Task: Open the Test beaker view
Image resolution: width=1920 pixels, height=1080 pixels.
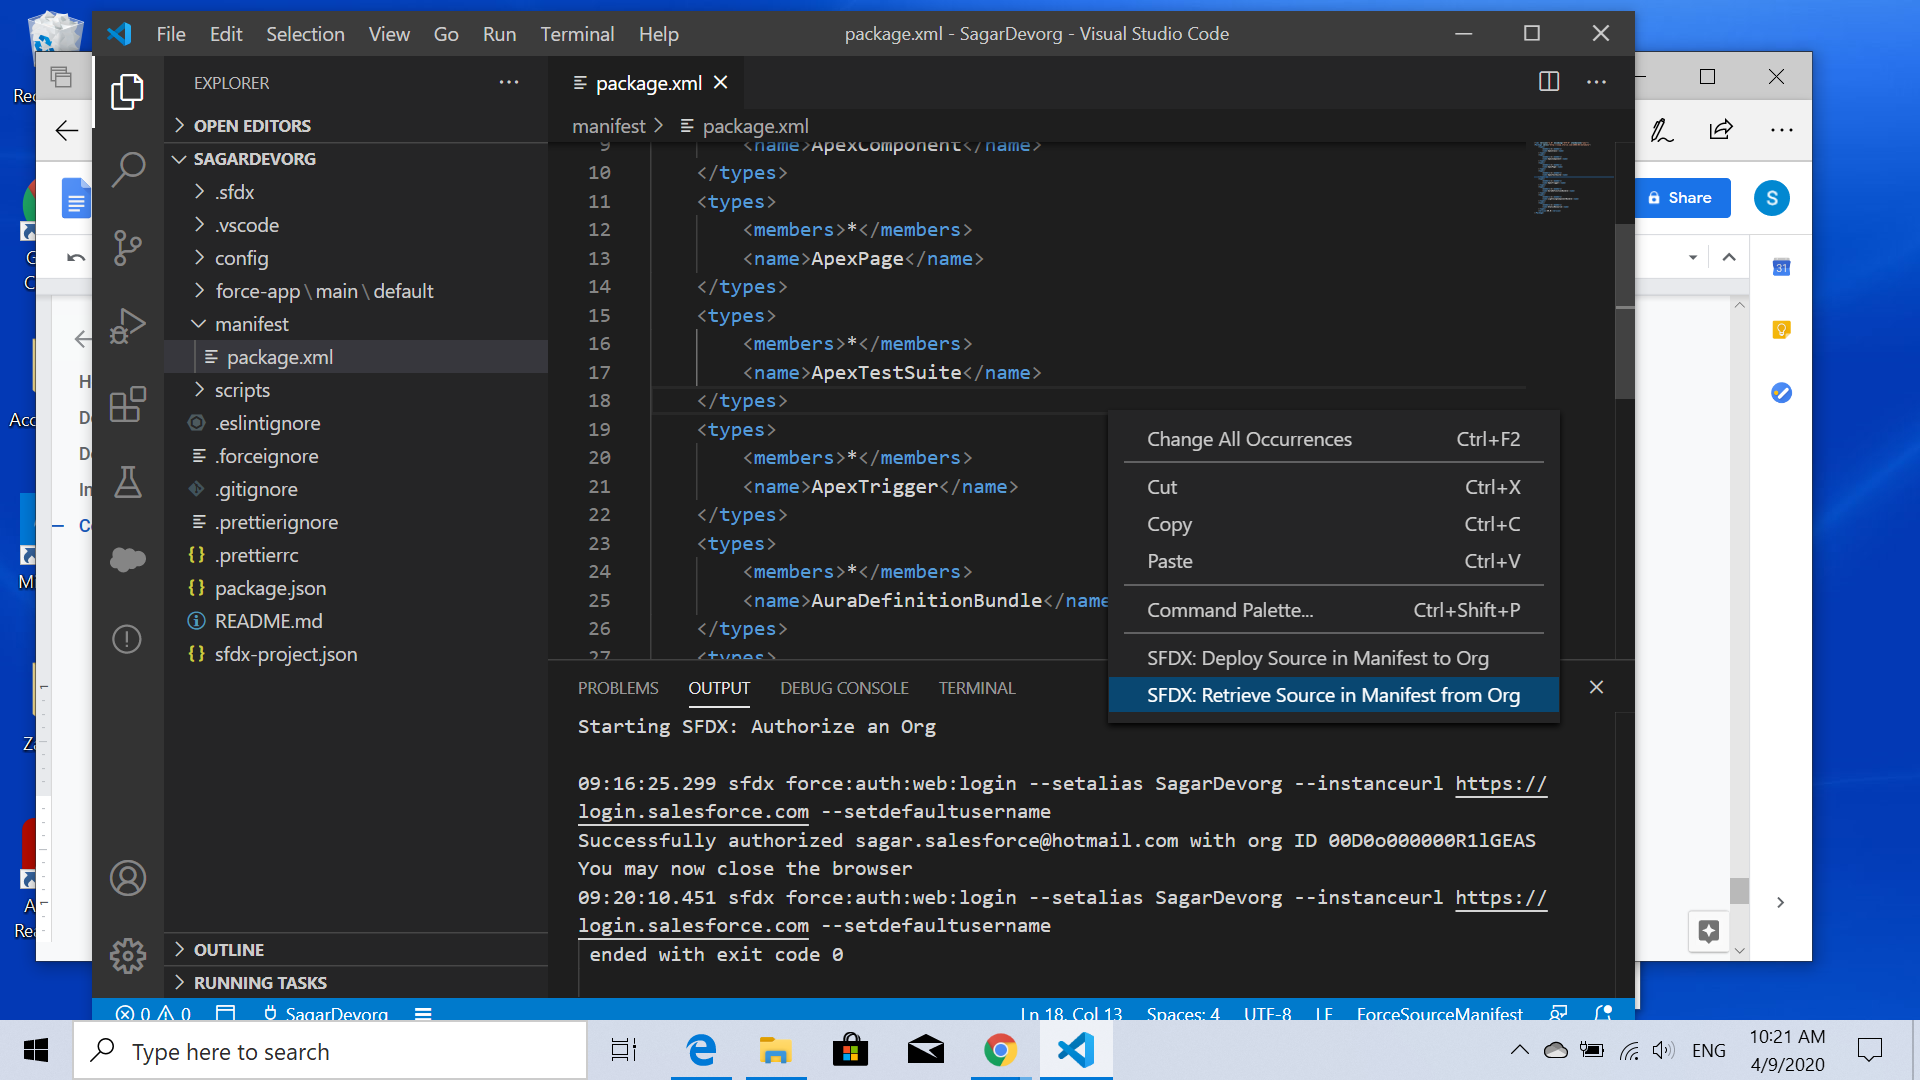Action: [x=127, y=482]
